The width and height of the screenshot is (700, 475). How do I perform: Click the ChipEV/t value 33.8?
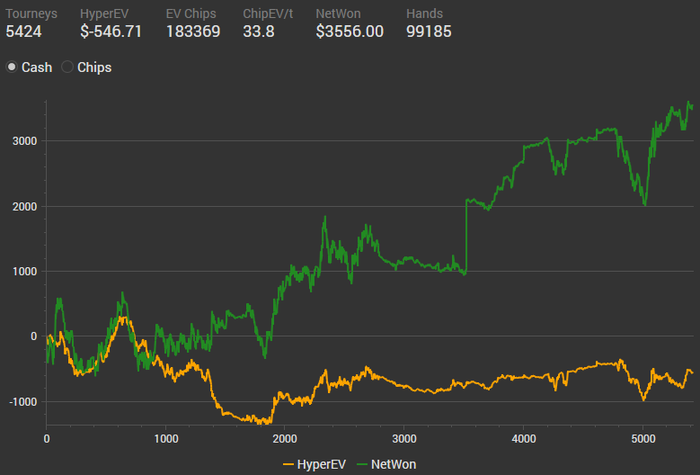coord(258,31)
